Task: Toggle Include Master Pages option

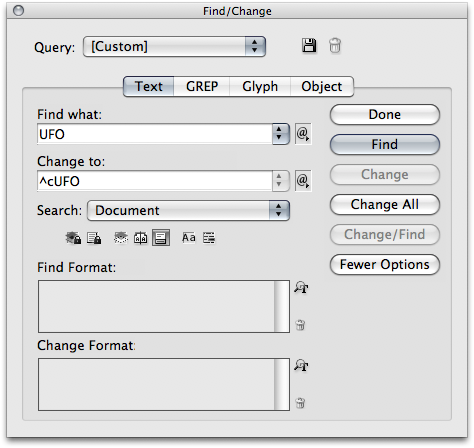Action: 140,238
